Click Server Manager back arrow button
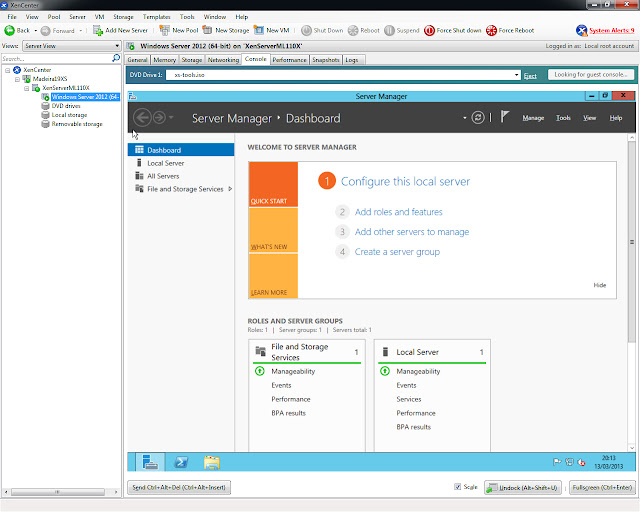 142,118
